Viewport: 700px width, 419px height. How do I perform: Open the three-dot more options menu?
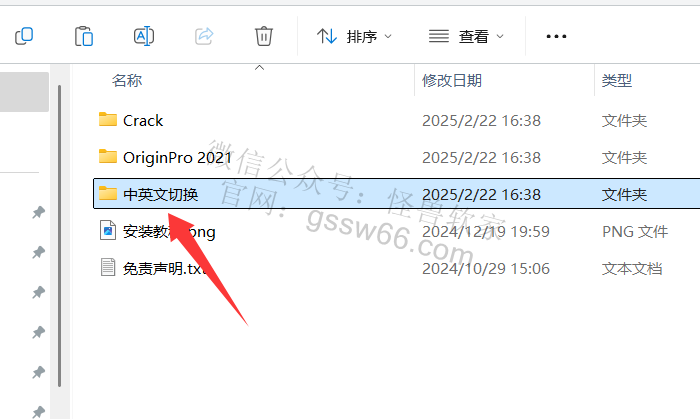click(x=556, y=36)
